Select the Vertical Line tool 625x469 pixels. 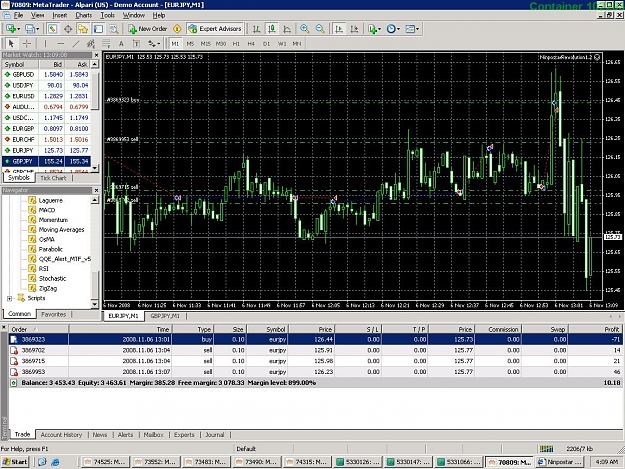point(45,43)
